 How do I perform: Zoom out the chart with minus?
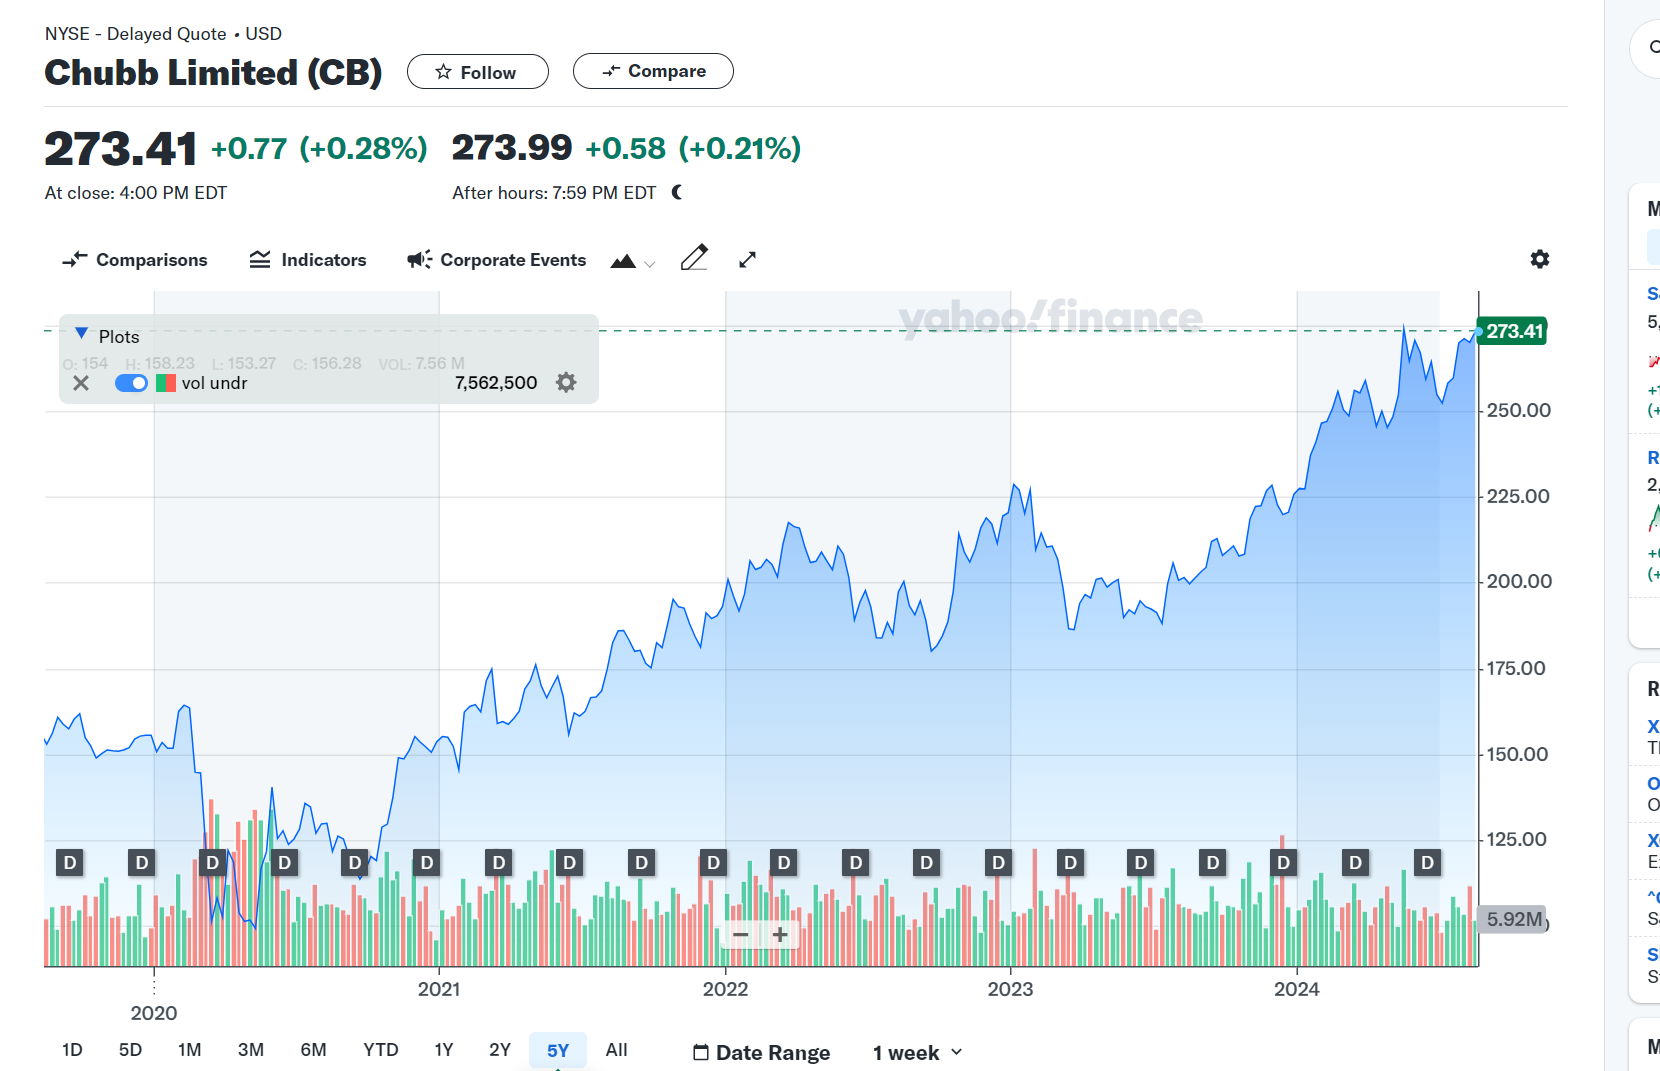[x=741, y=935]
